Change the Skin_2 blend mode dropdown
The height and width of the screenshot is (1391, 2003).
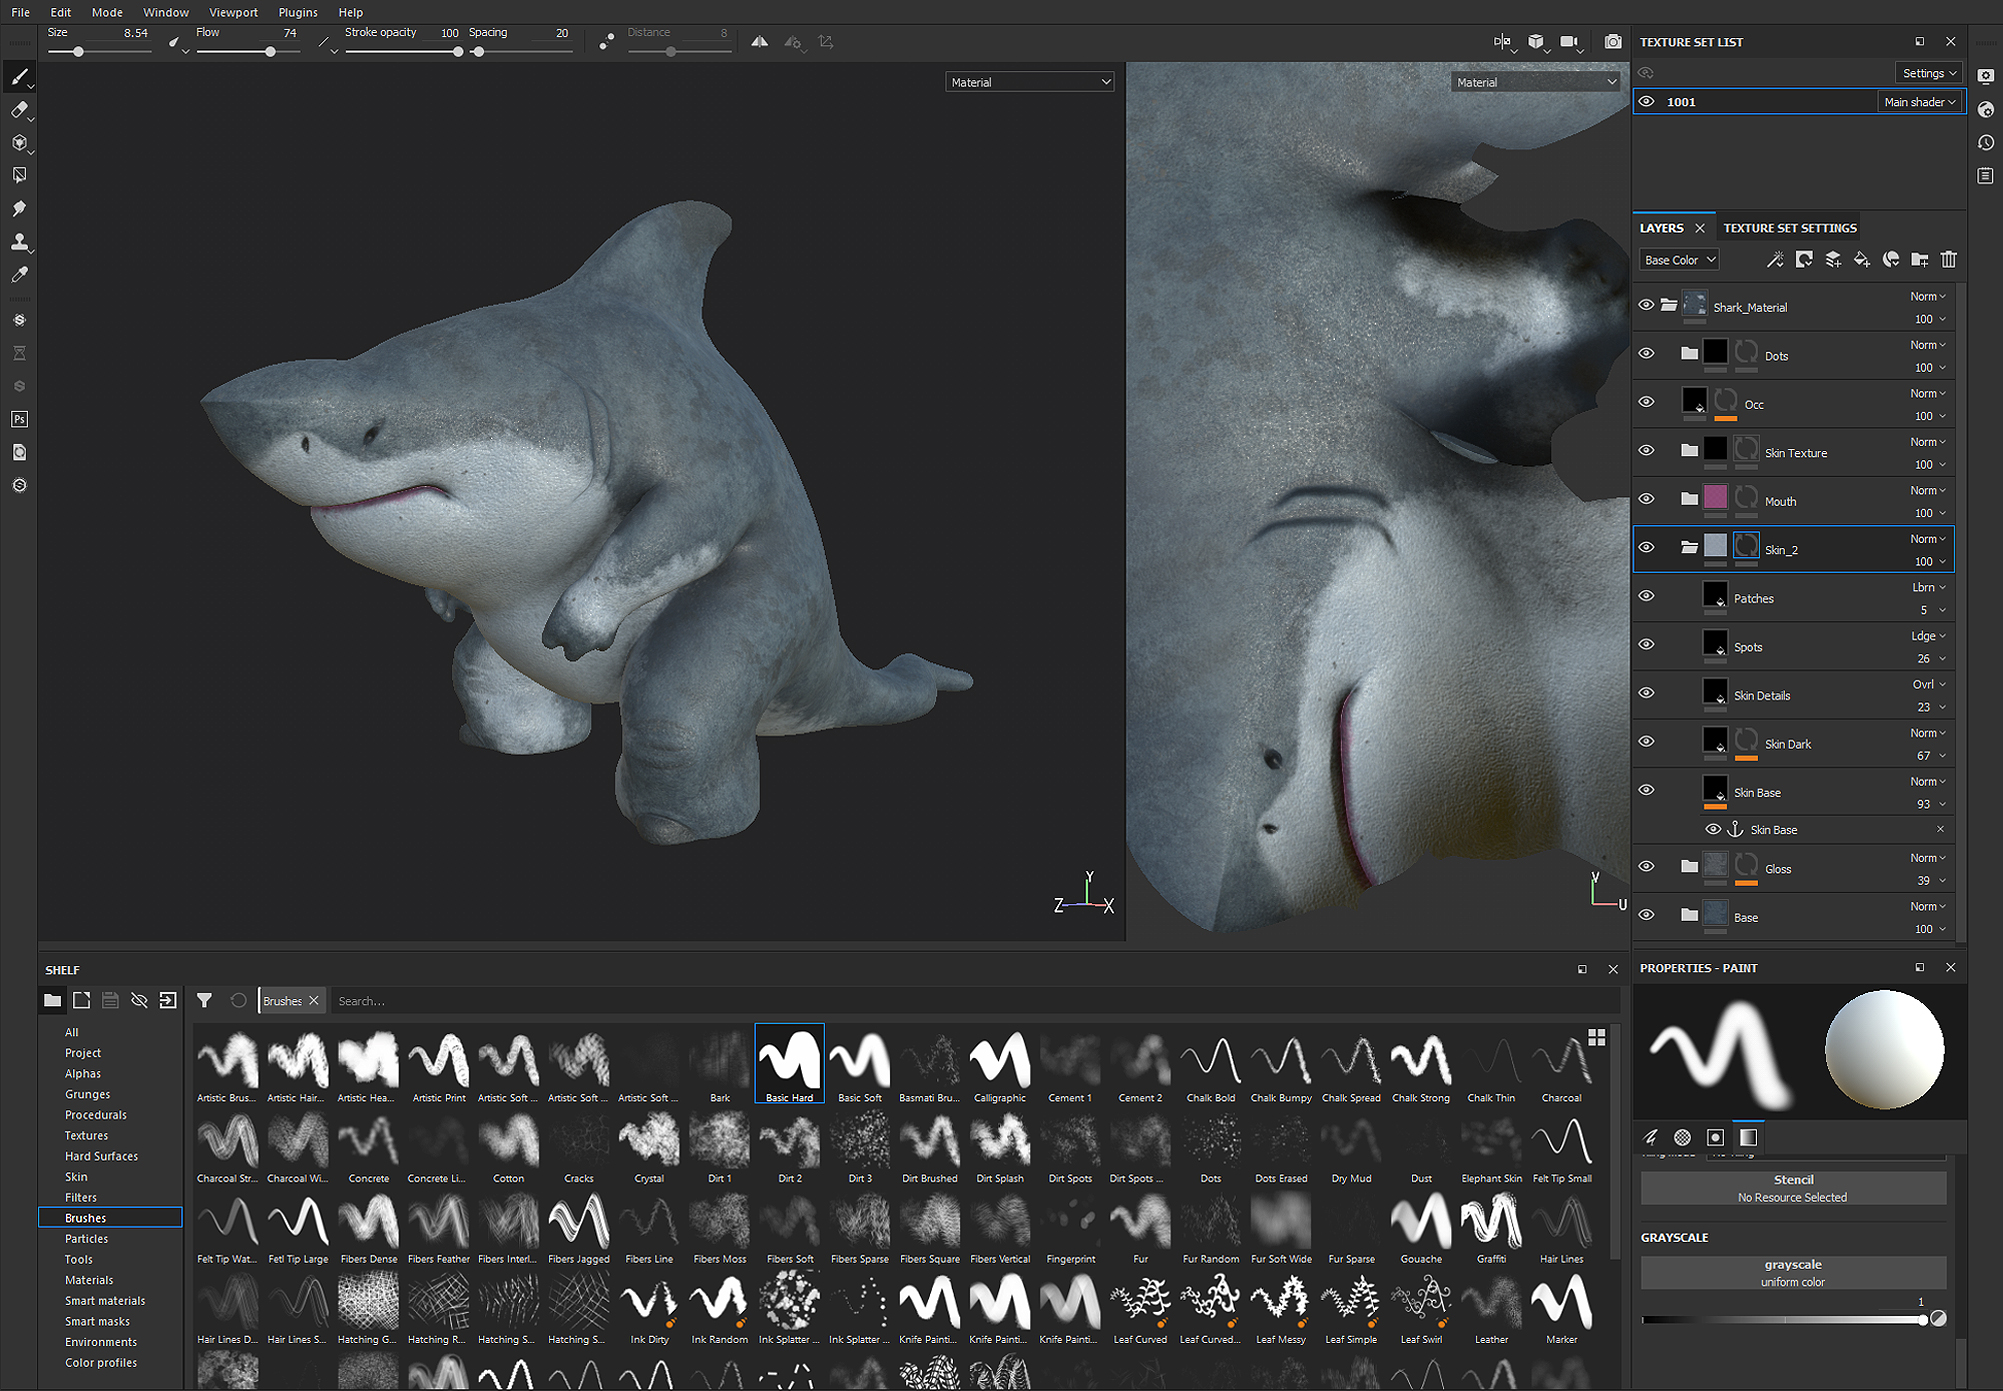tap(1927, 538)
